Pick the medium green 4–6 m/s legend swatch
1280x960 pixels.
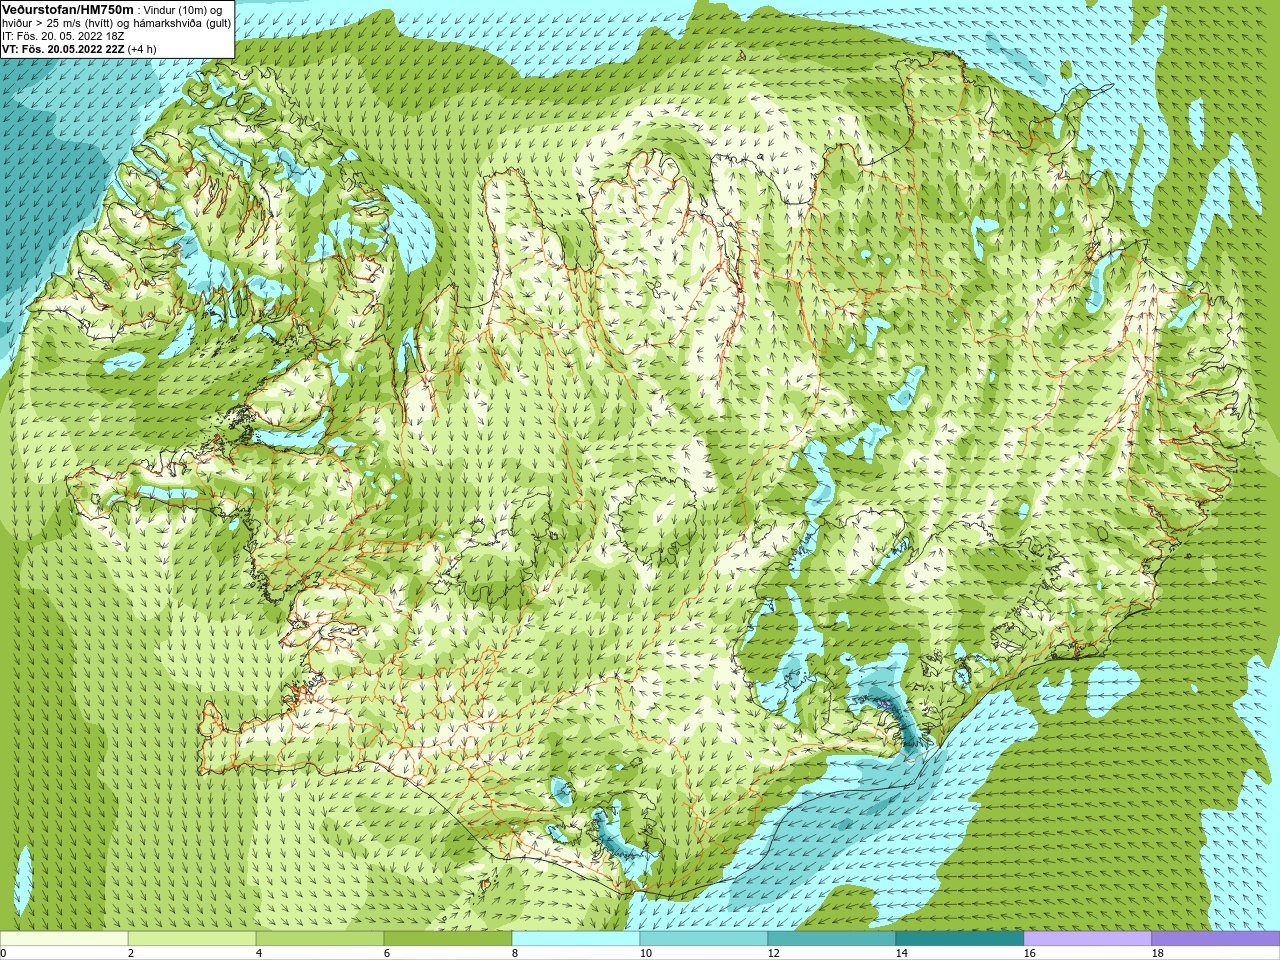pos(320,939)
